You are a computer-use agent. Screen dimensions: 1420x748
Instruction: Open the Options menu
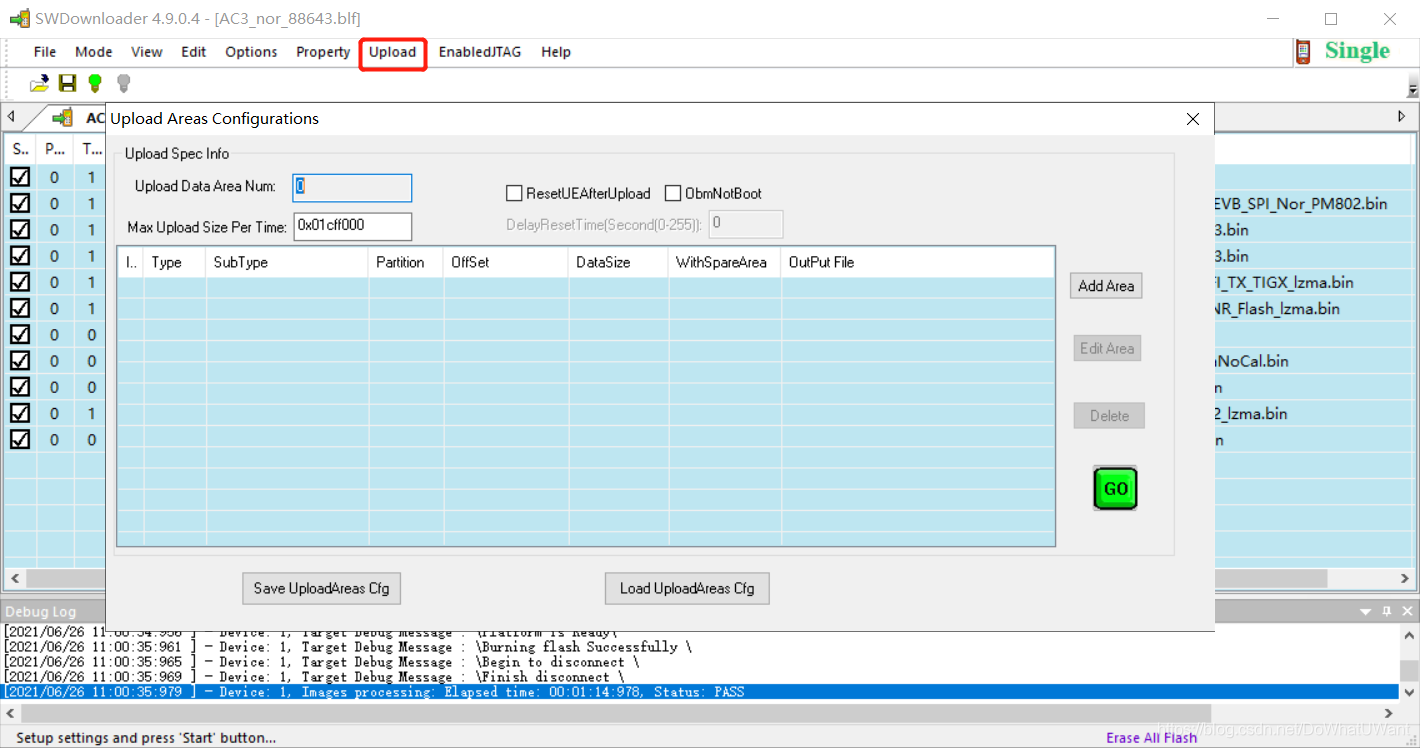pyautogui.click(x=251, y=52)
